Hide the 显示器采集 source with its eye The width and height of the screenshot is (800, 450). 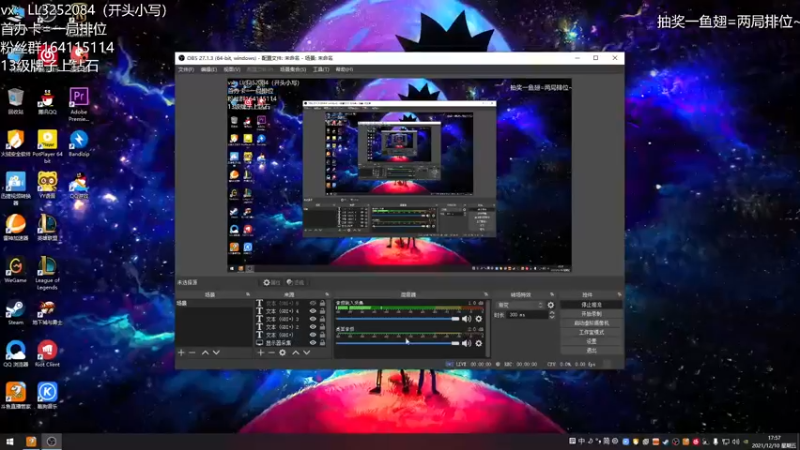[313, 343]
